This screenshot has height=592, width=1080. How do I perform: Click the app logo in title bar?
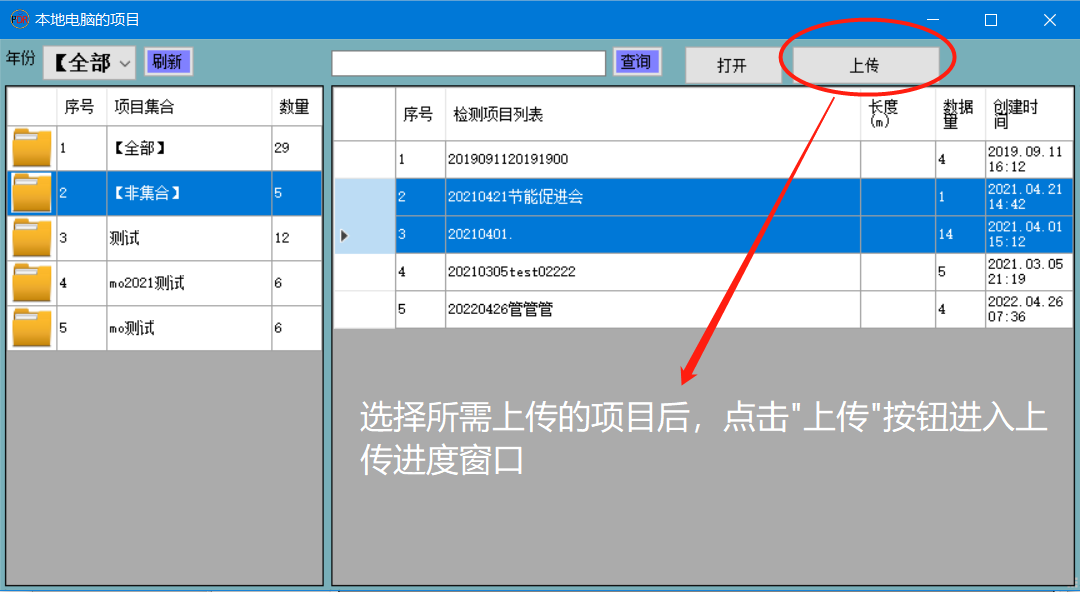(x=19, y=19)
